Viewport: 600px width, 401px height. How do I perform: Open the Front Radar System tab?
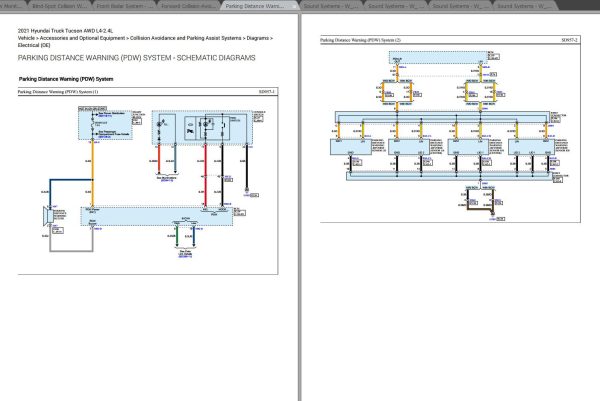124,6
